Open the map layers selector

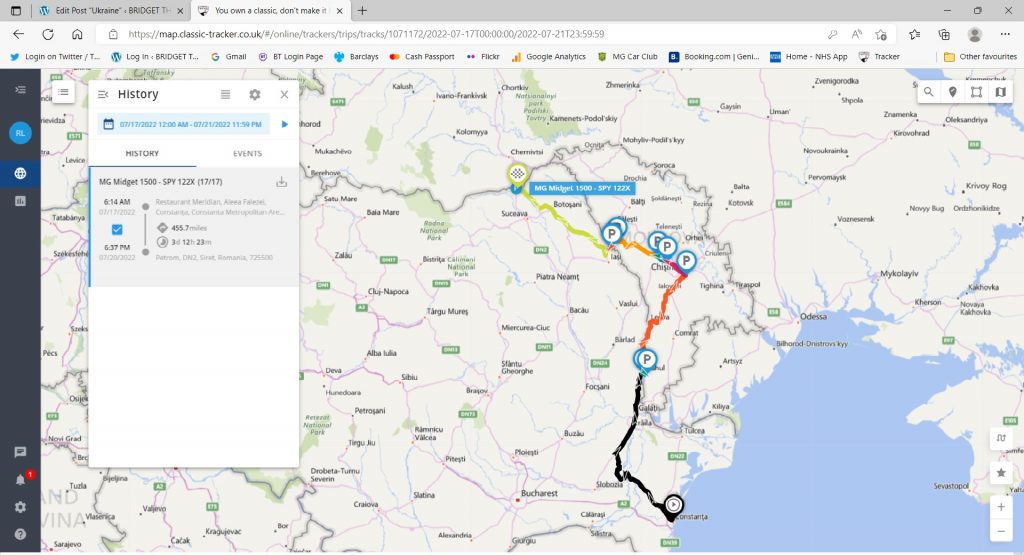(x=1000, y=92)
